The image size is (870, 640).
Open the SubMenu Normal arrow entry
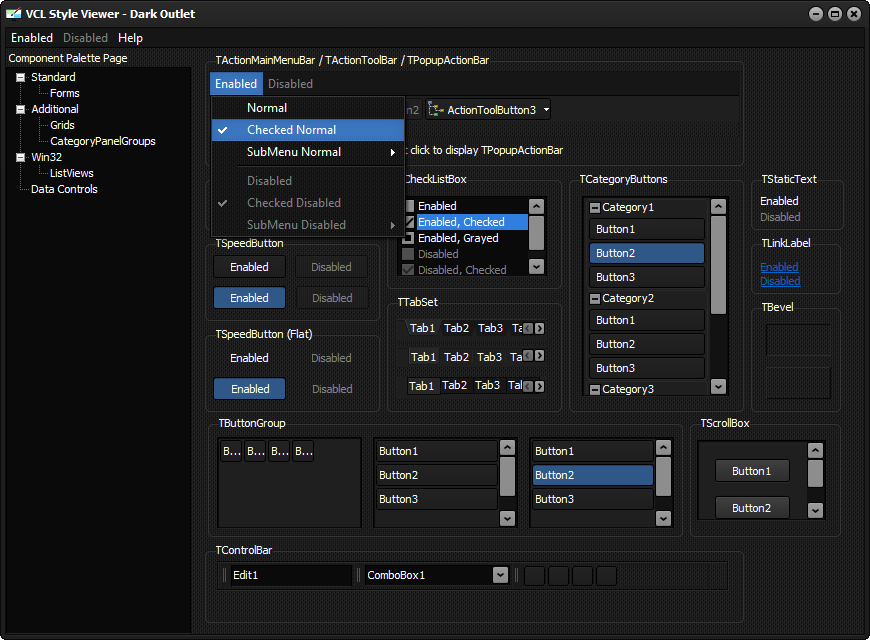pos(308,152)
